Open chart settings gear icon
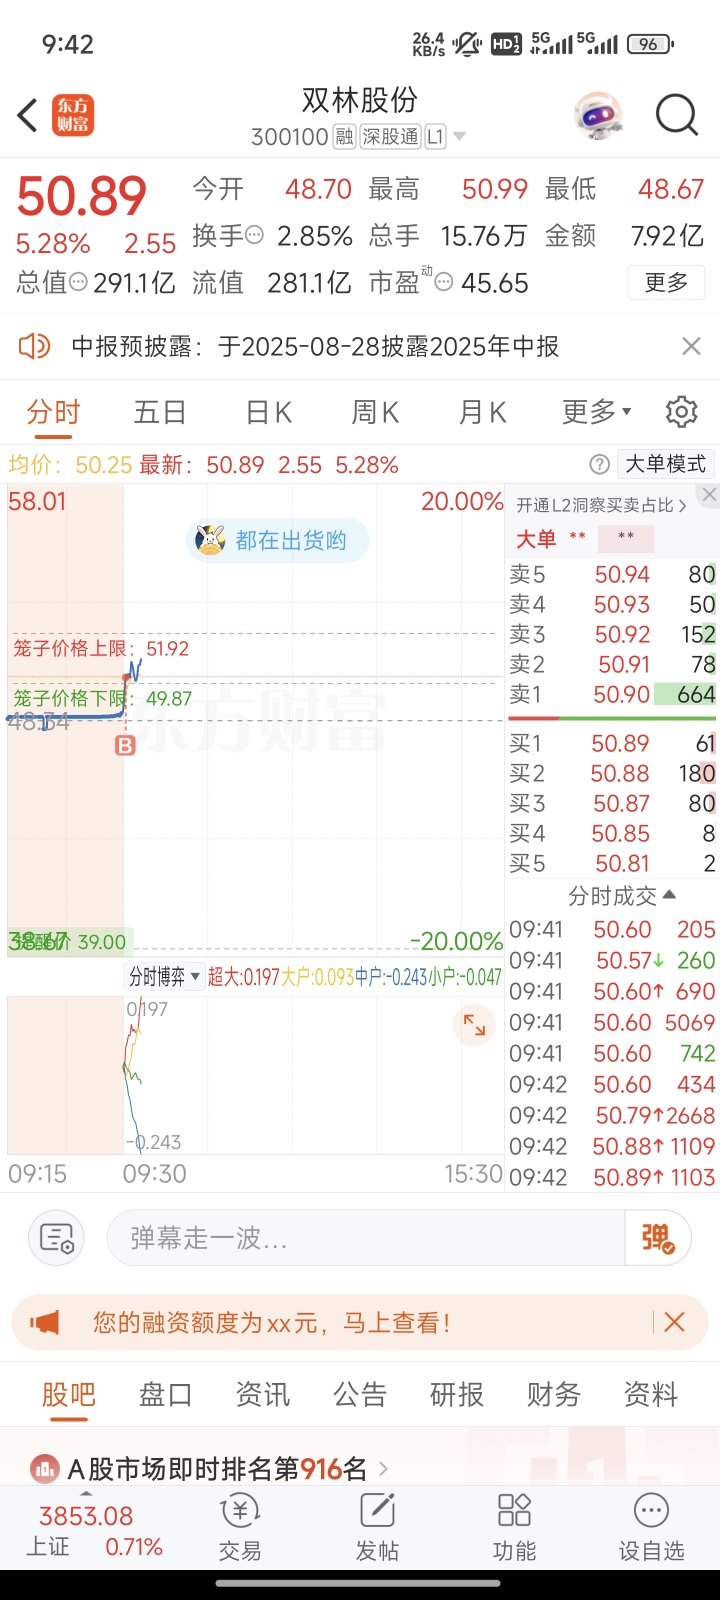This screenshot has height=1600, width=720. (681, 412)
